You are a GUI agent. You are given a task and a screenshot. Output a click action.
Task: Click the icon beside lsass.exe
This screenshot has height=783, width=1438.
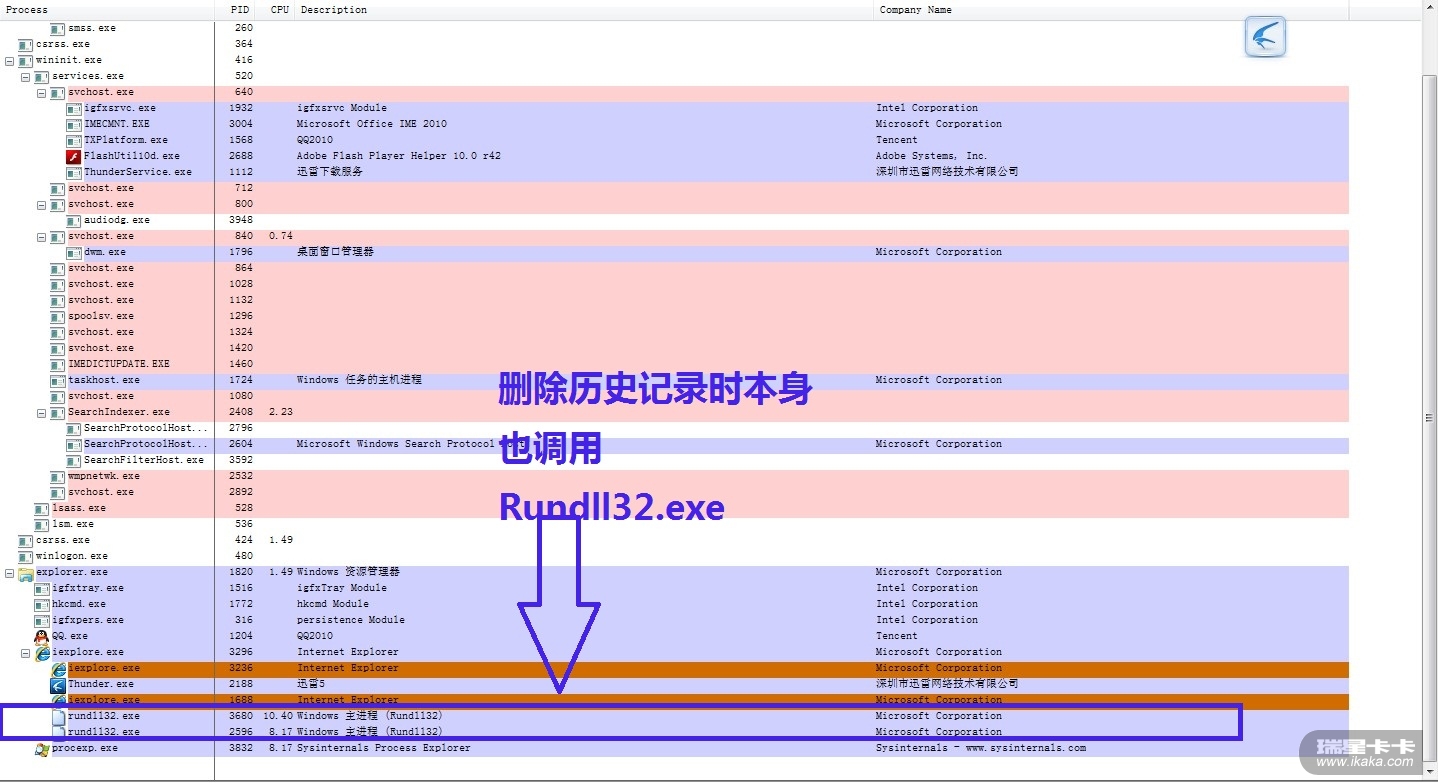pos(41,508)
